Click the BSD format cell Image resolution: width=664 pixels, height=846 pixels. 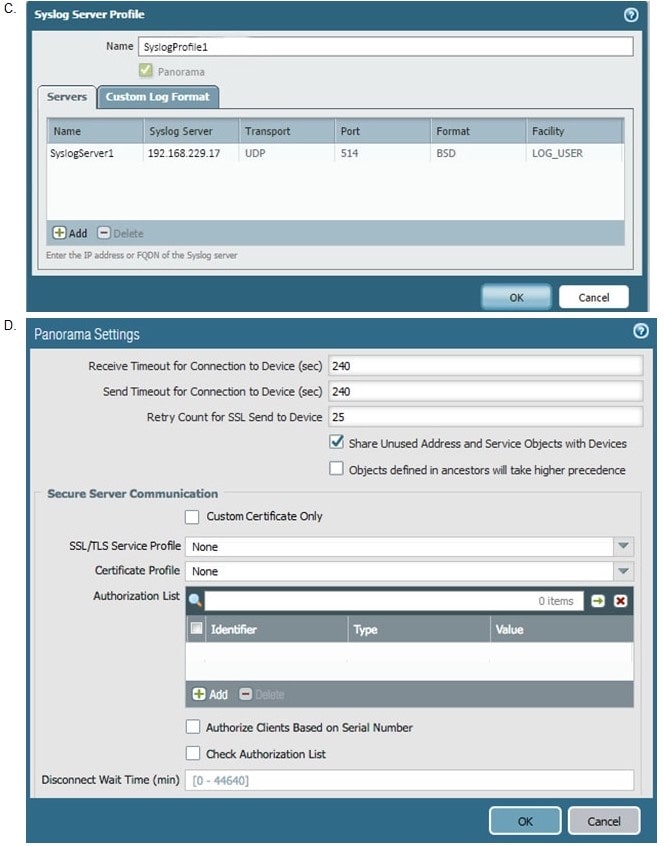coord(478,153)
